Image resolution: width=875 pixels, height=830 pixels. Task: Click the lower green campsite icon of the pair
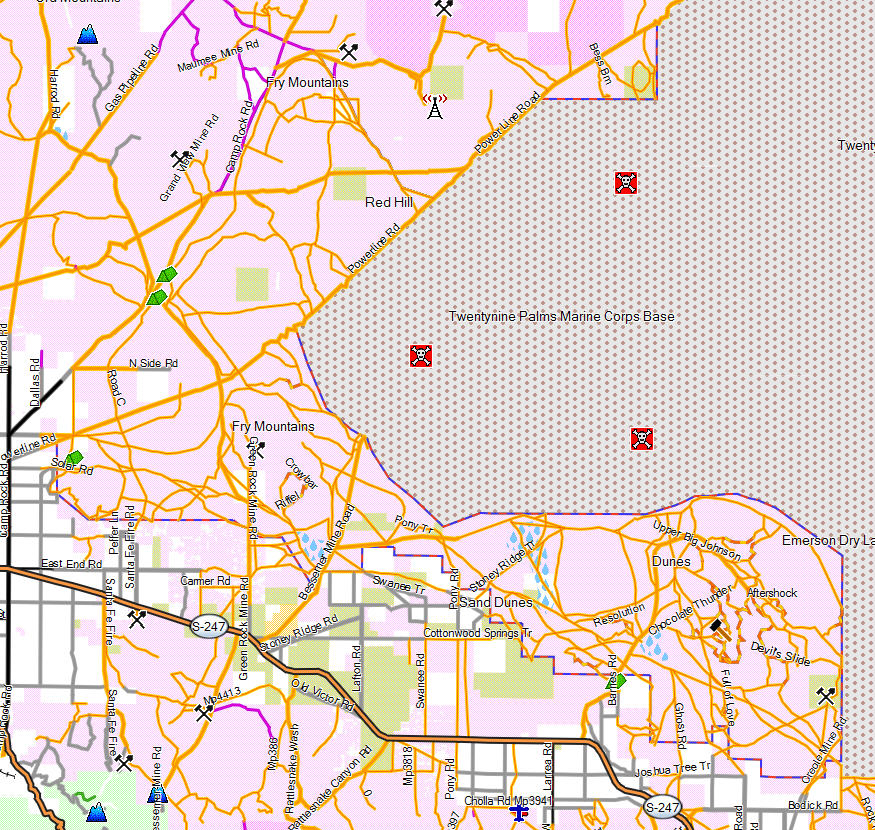[x=157, y=297]
